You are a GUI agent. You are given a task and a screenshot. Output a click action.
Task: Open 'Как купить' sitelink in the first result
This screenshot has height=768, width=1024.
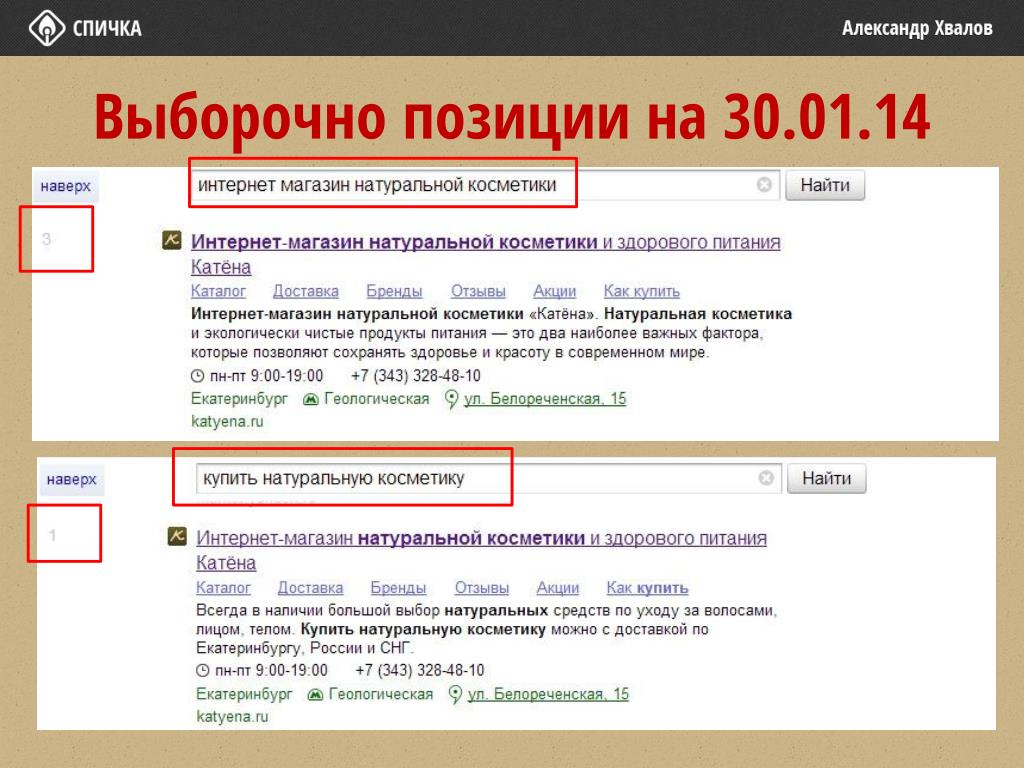641,291
